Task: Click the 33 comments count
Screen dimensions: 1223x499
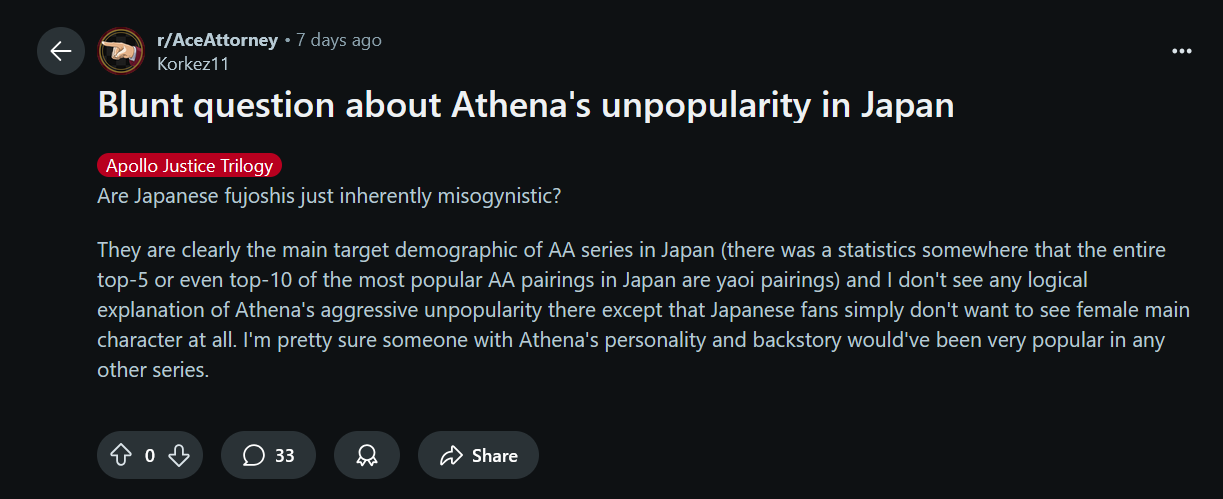Action: (285, 456)
